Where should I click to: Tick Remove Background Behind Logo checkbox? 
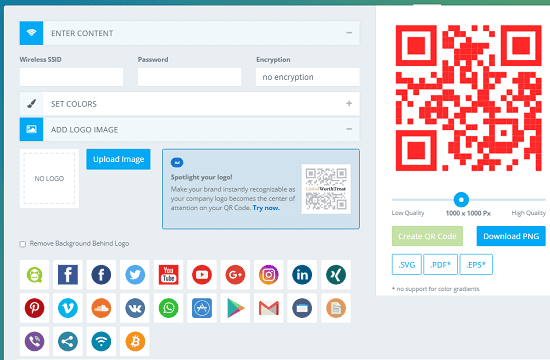click(x=23, y=244)
